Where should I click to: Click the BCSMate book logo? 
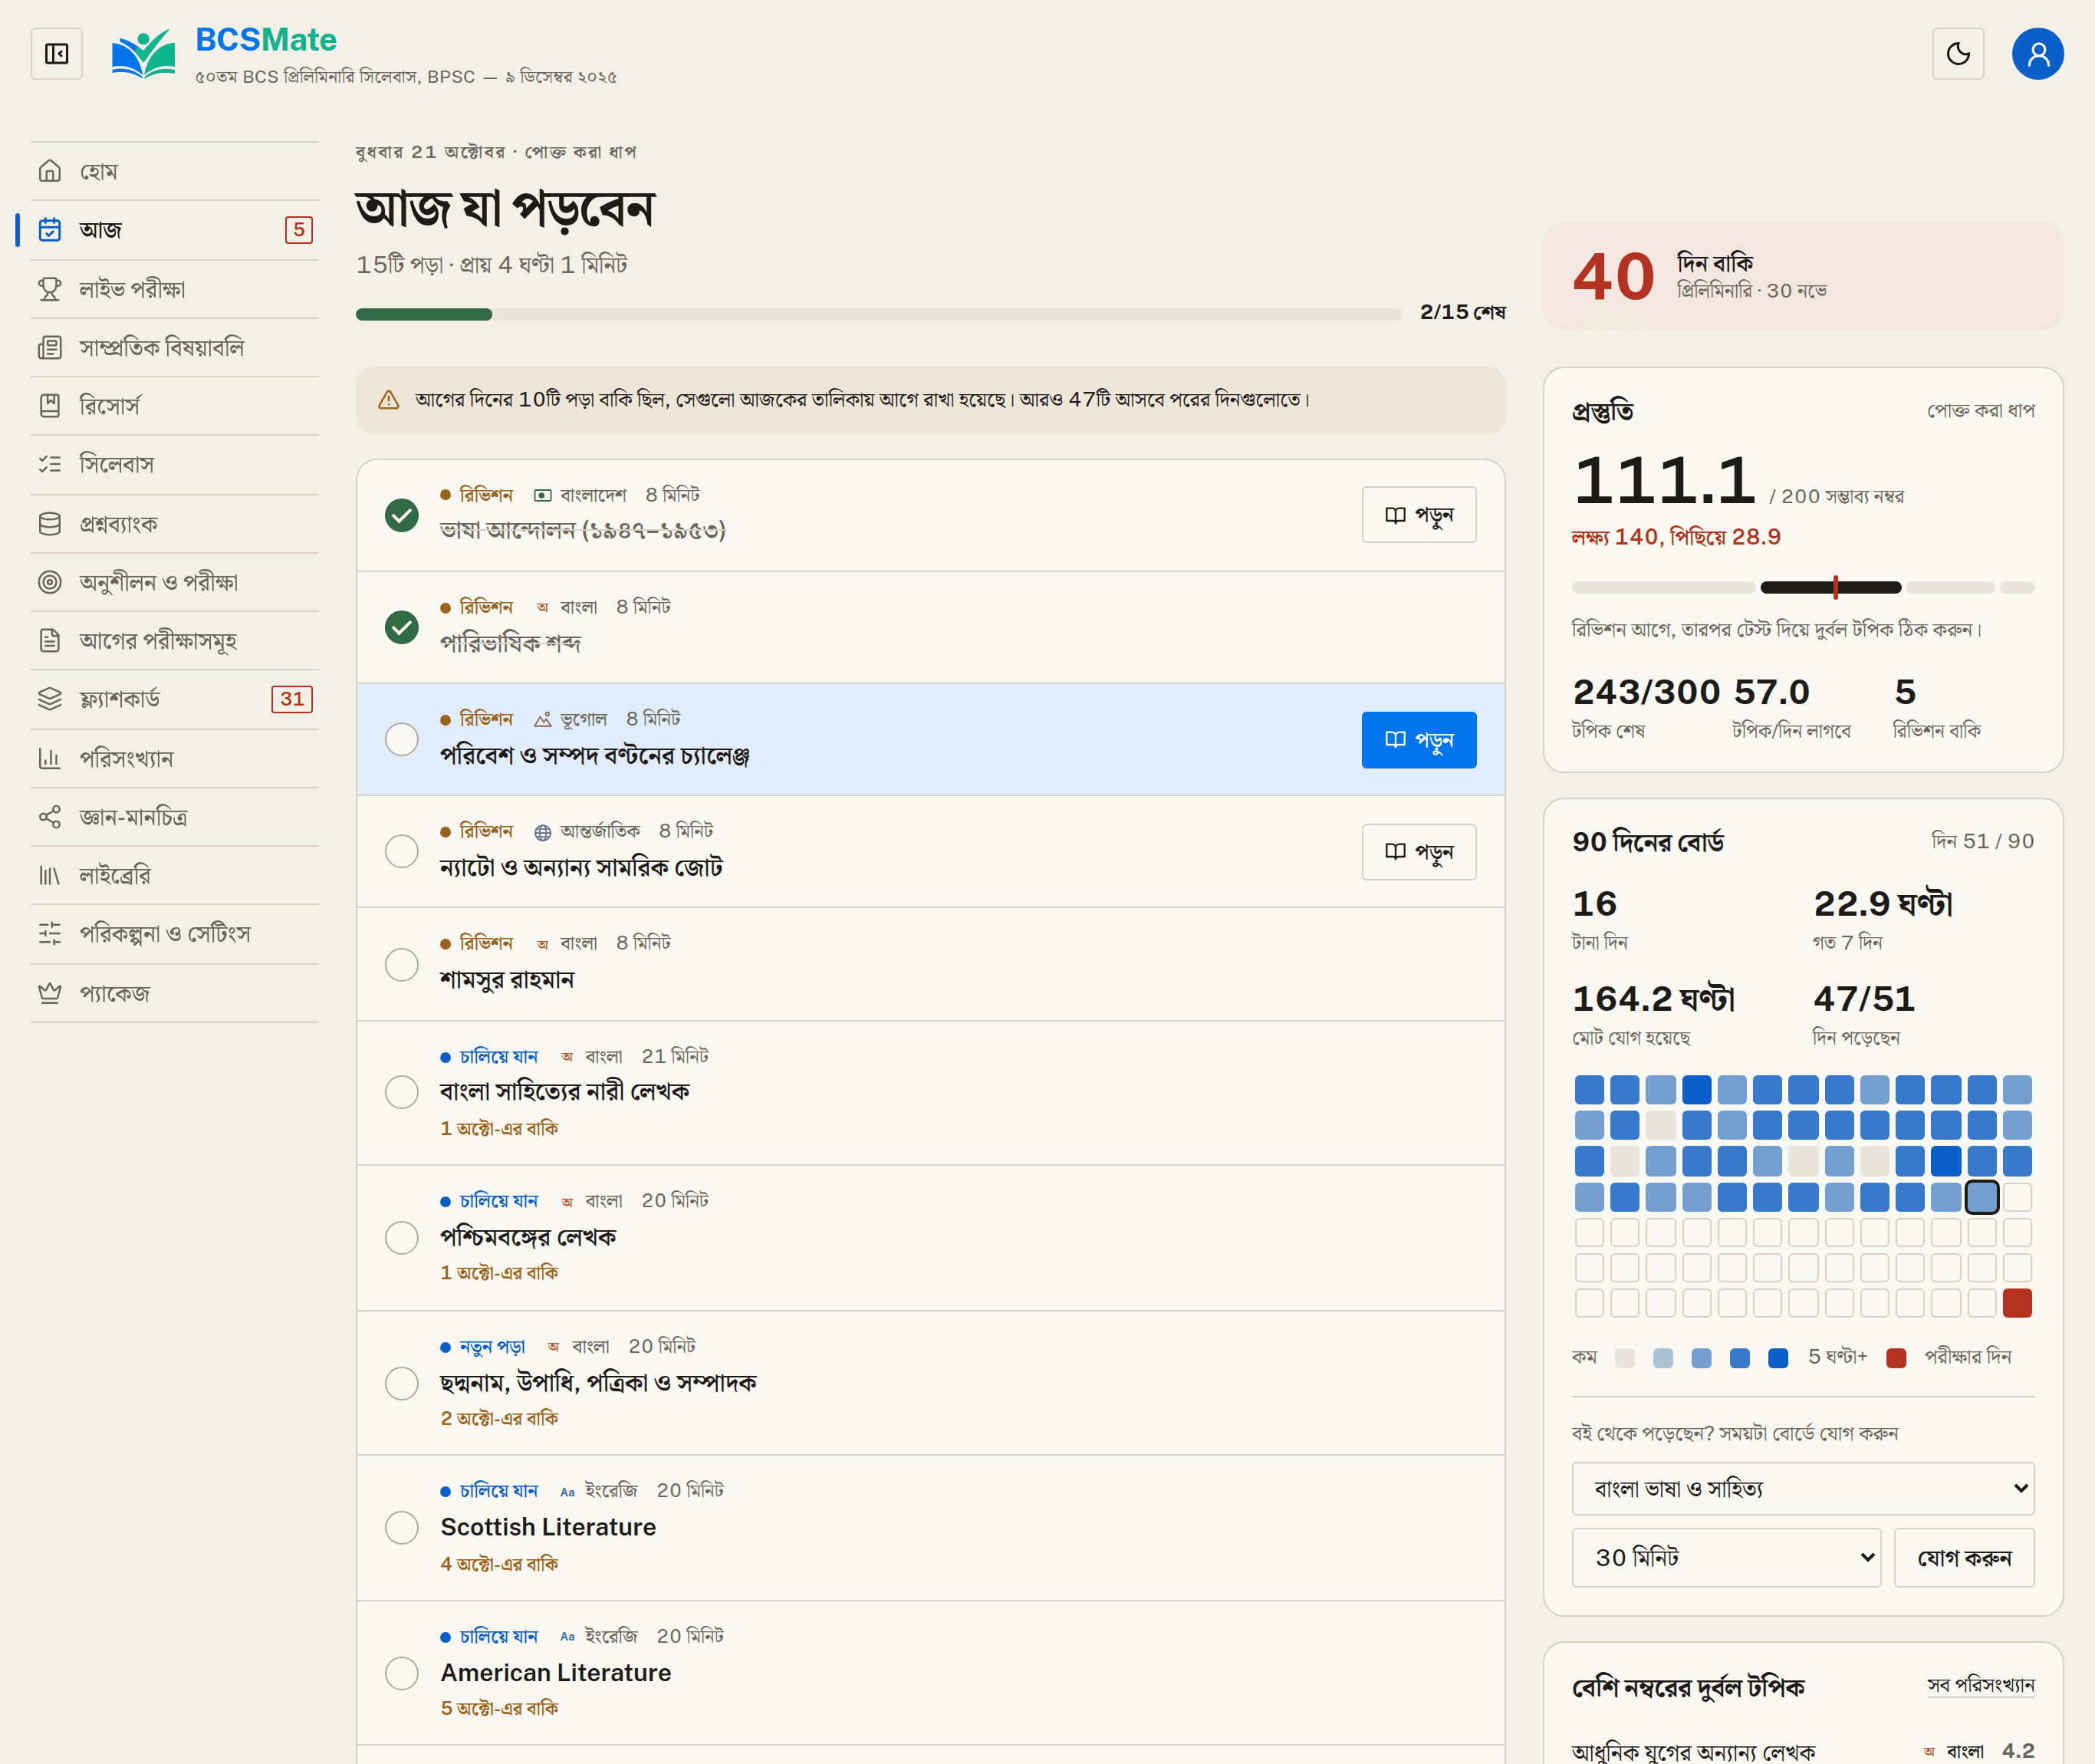pyautogui.click(x=143, y=53)
